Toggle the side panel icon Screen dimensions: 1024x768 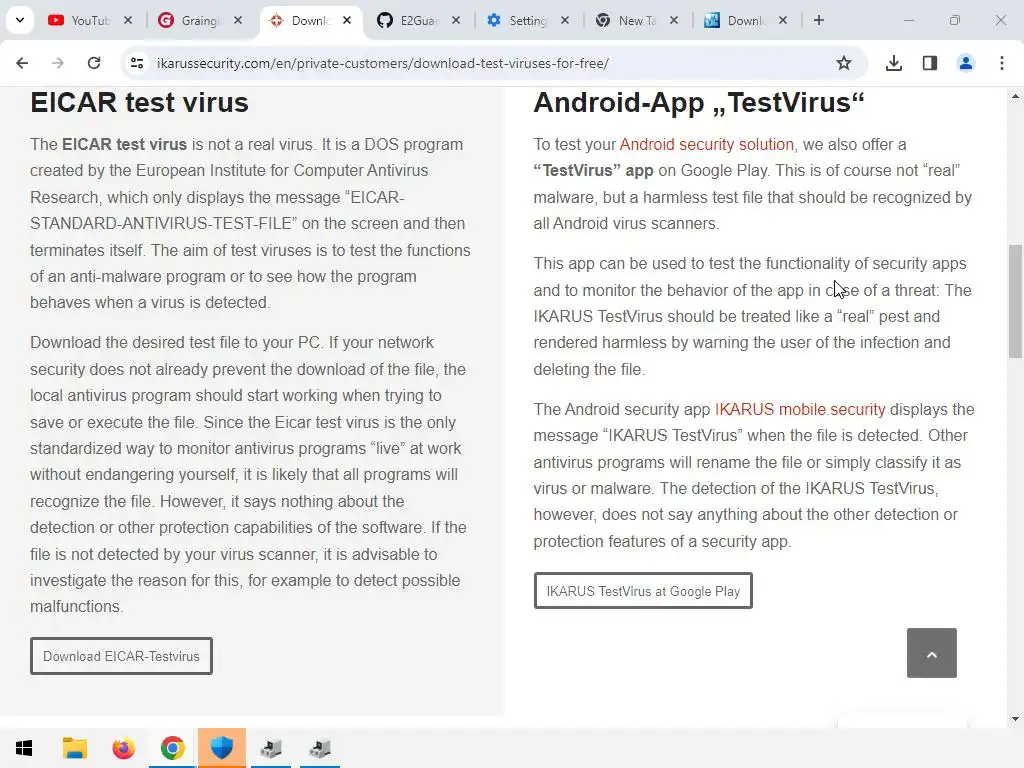click(930, 63)
